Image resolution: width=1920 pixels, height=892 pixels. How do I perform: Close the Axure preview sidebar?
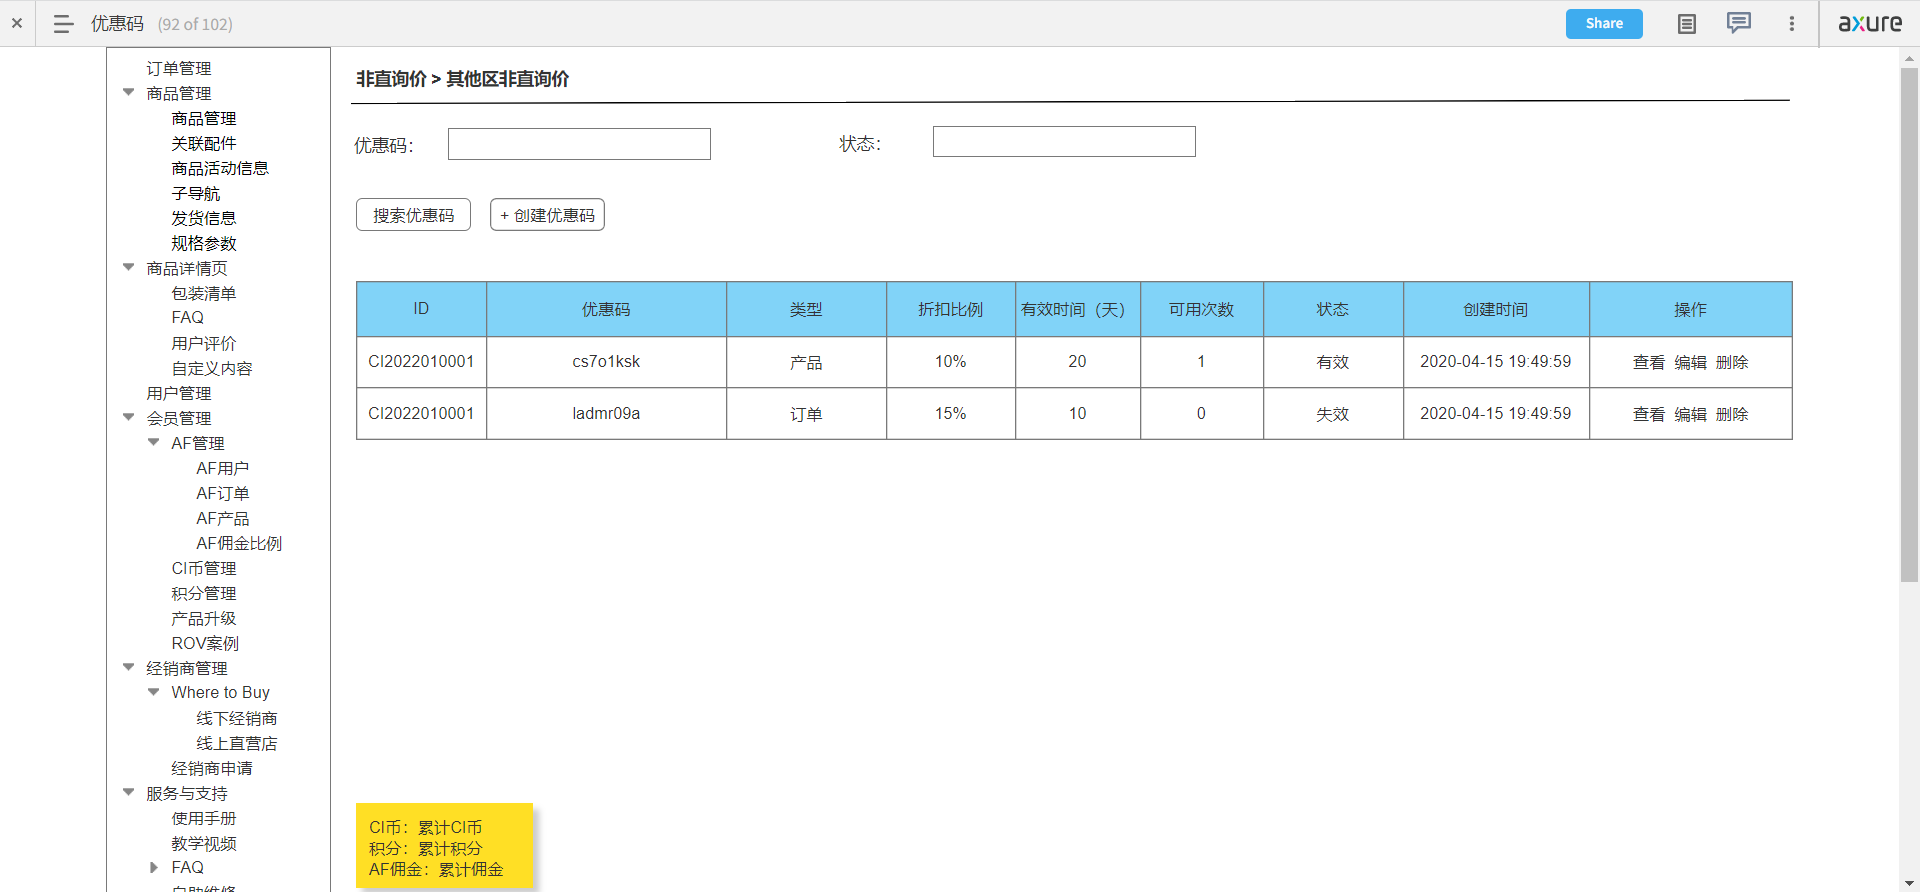(17, 23)
